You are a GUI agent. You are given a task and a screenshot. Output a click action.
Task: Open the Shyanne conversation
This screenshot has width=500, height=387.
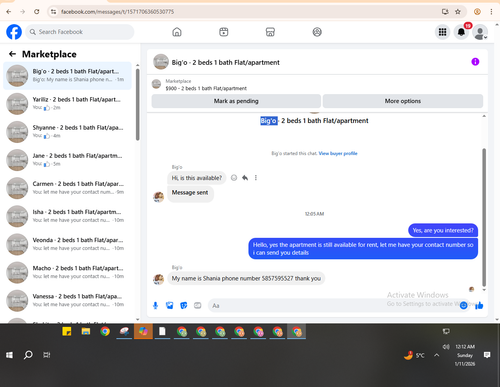[67, 132]
